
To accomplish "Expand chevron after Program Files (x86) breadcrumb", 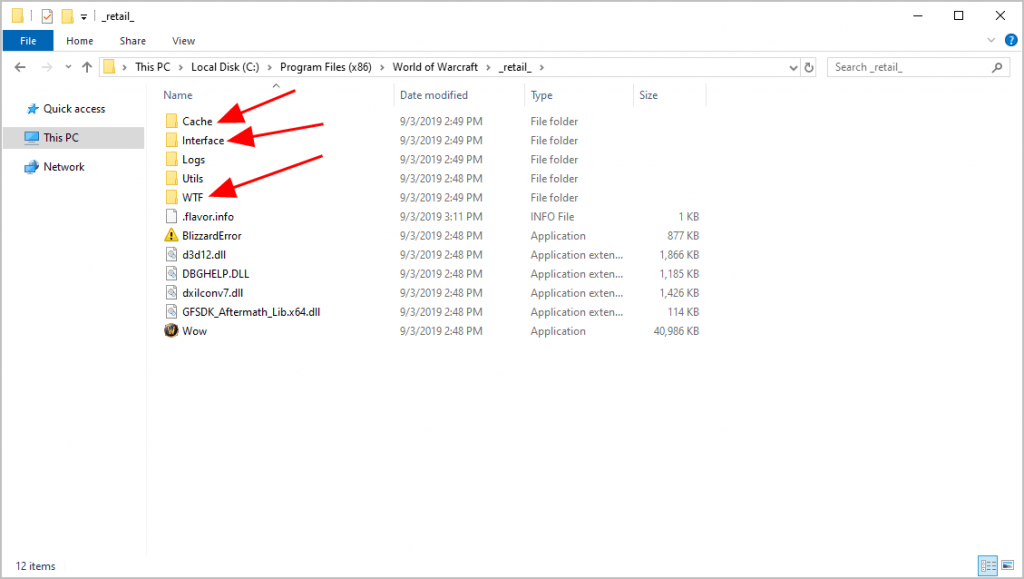I will (x=382, y=67).
